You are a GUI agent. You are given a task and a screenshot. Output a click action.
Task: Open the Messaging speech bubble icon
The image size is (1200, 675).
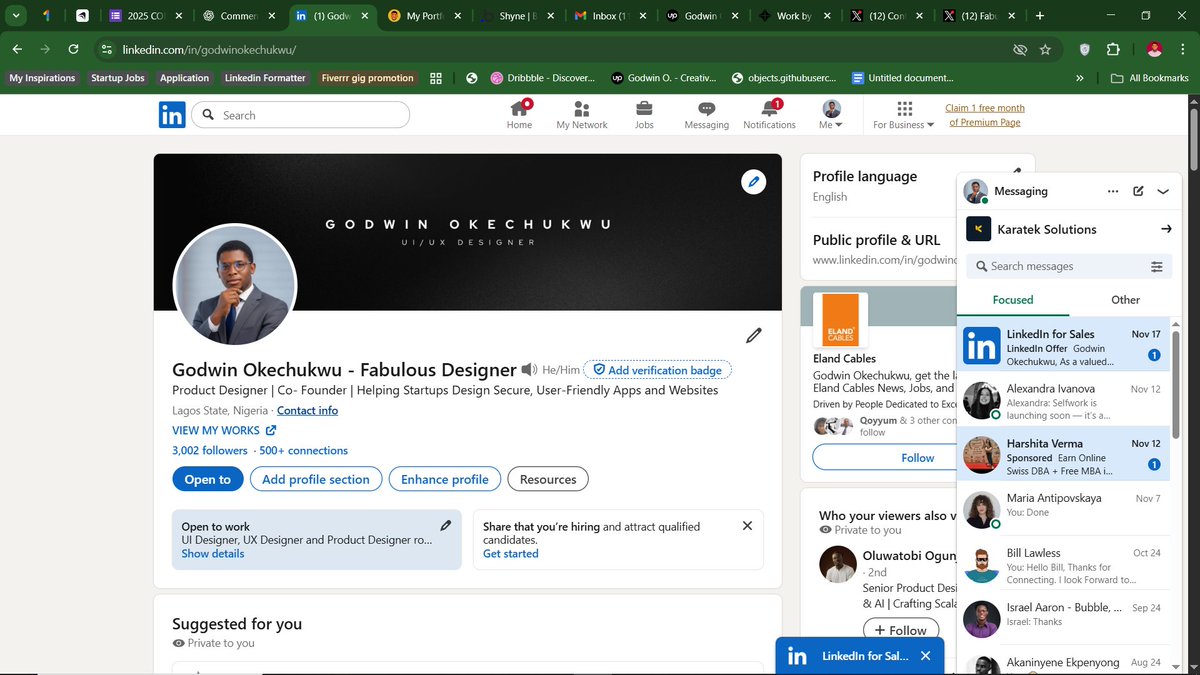point(706,107)
